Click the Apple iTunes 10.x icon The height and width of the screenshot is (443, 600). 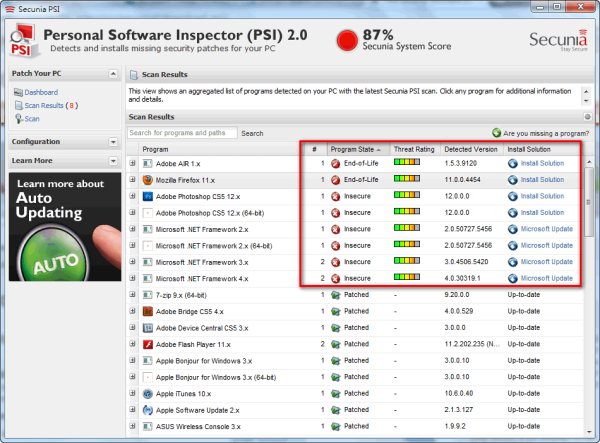147,394
